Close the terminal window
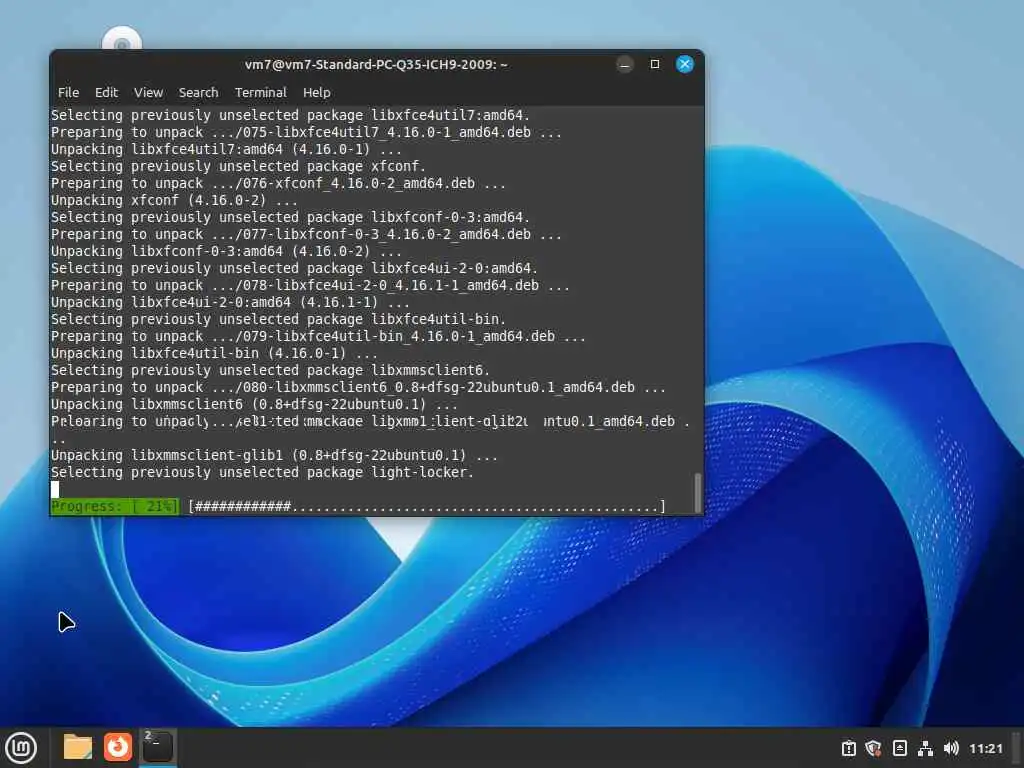This screenshot has height=768, width=1024. tap(684, 64)
